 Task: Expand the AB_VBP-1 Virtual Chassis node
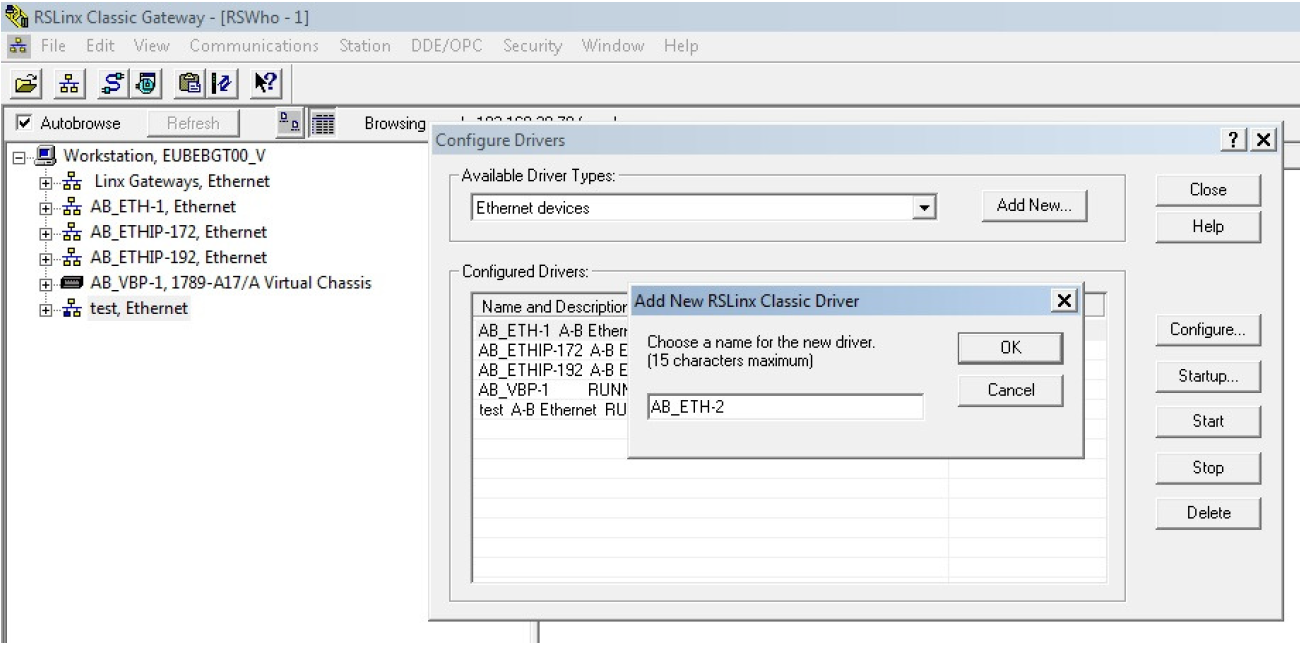pyautogui.click(x=44, y=284)
